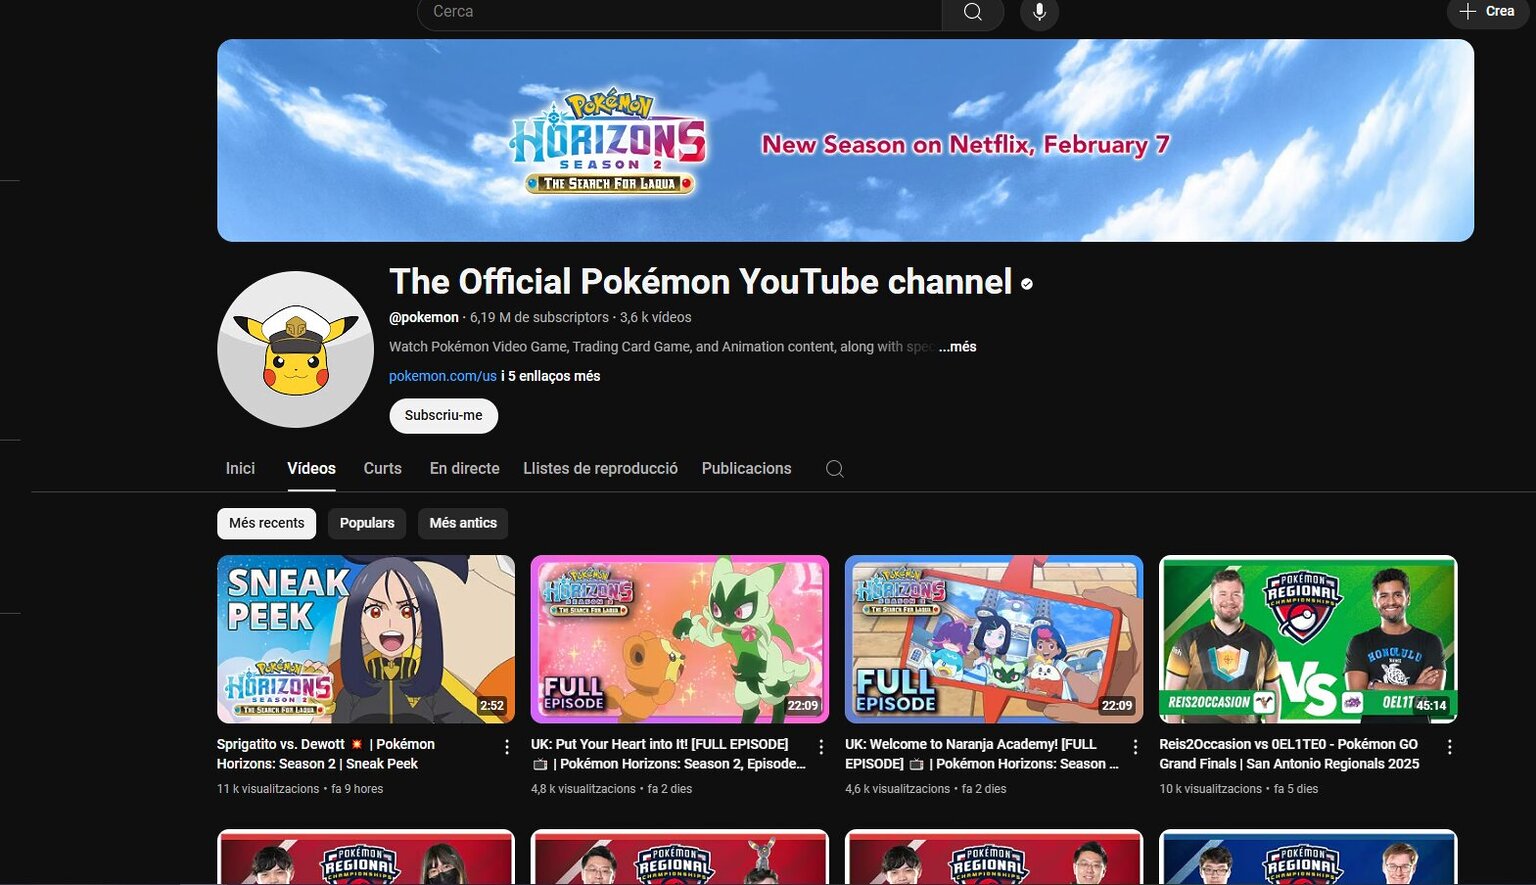The height and width of the screenshot is (885, 1536).
Task: Keep Més recents filter selected
Action: coord(266,522)
